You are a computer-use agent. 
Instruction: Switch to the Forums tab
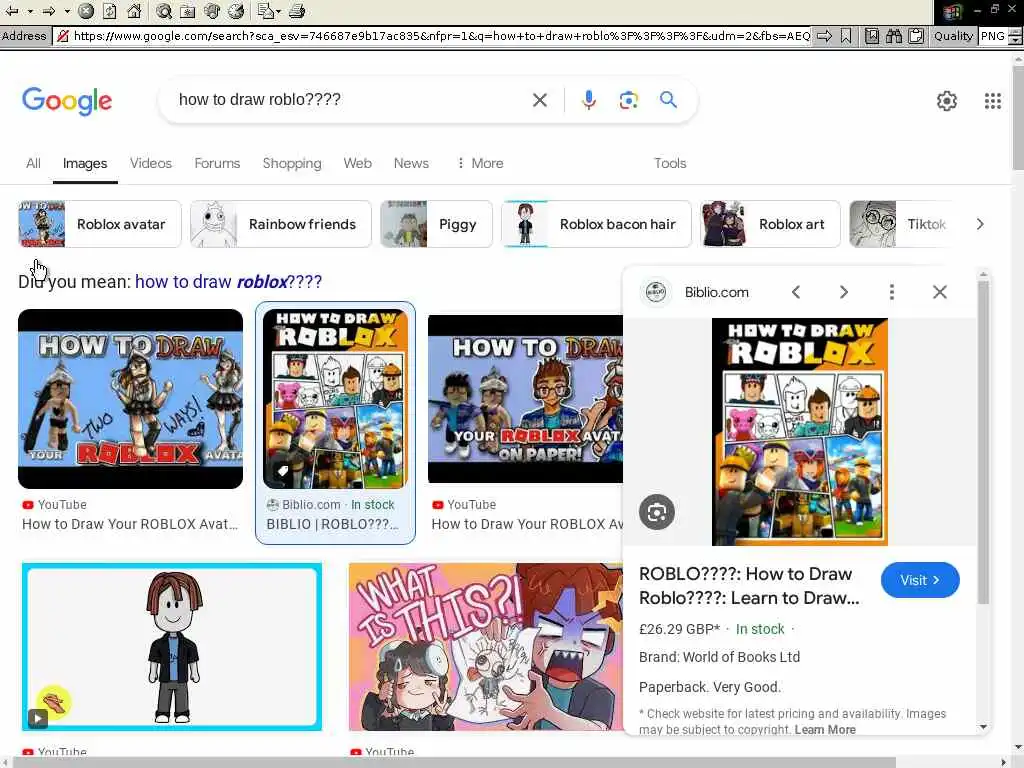tap(217, 163)
